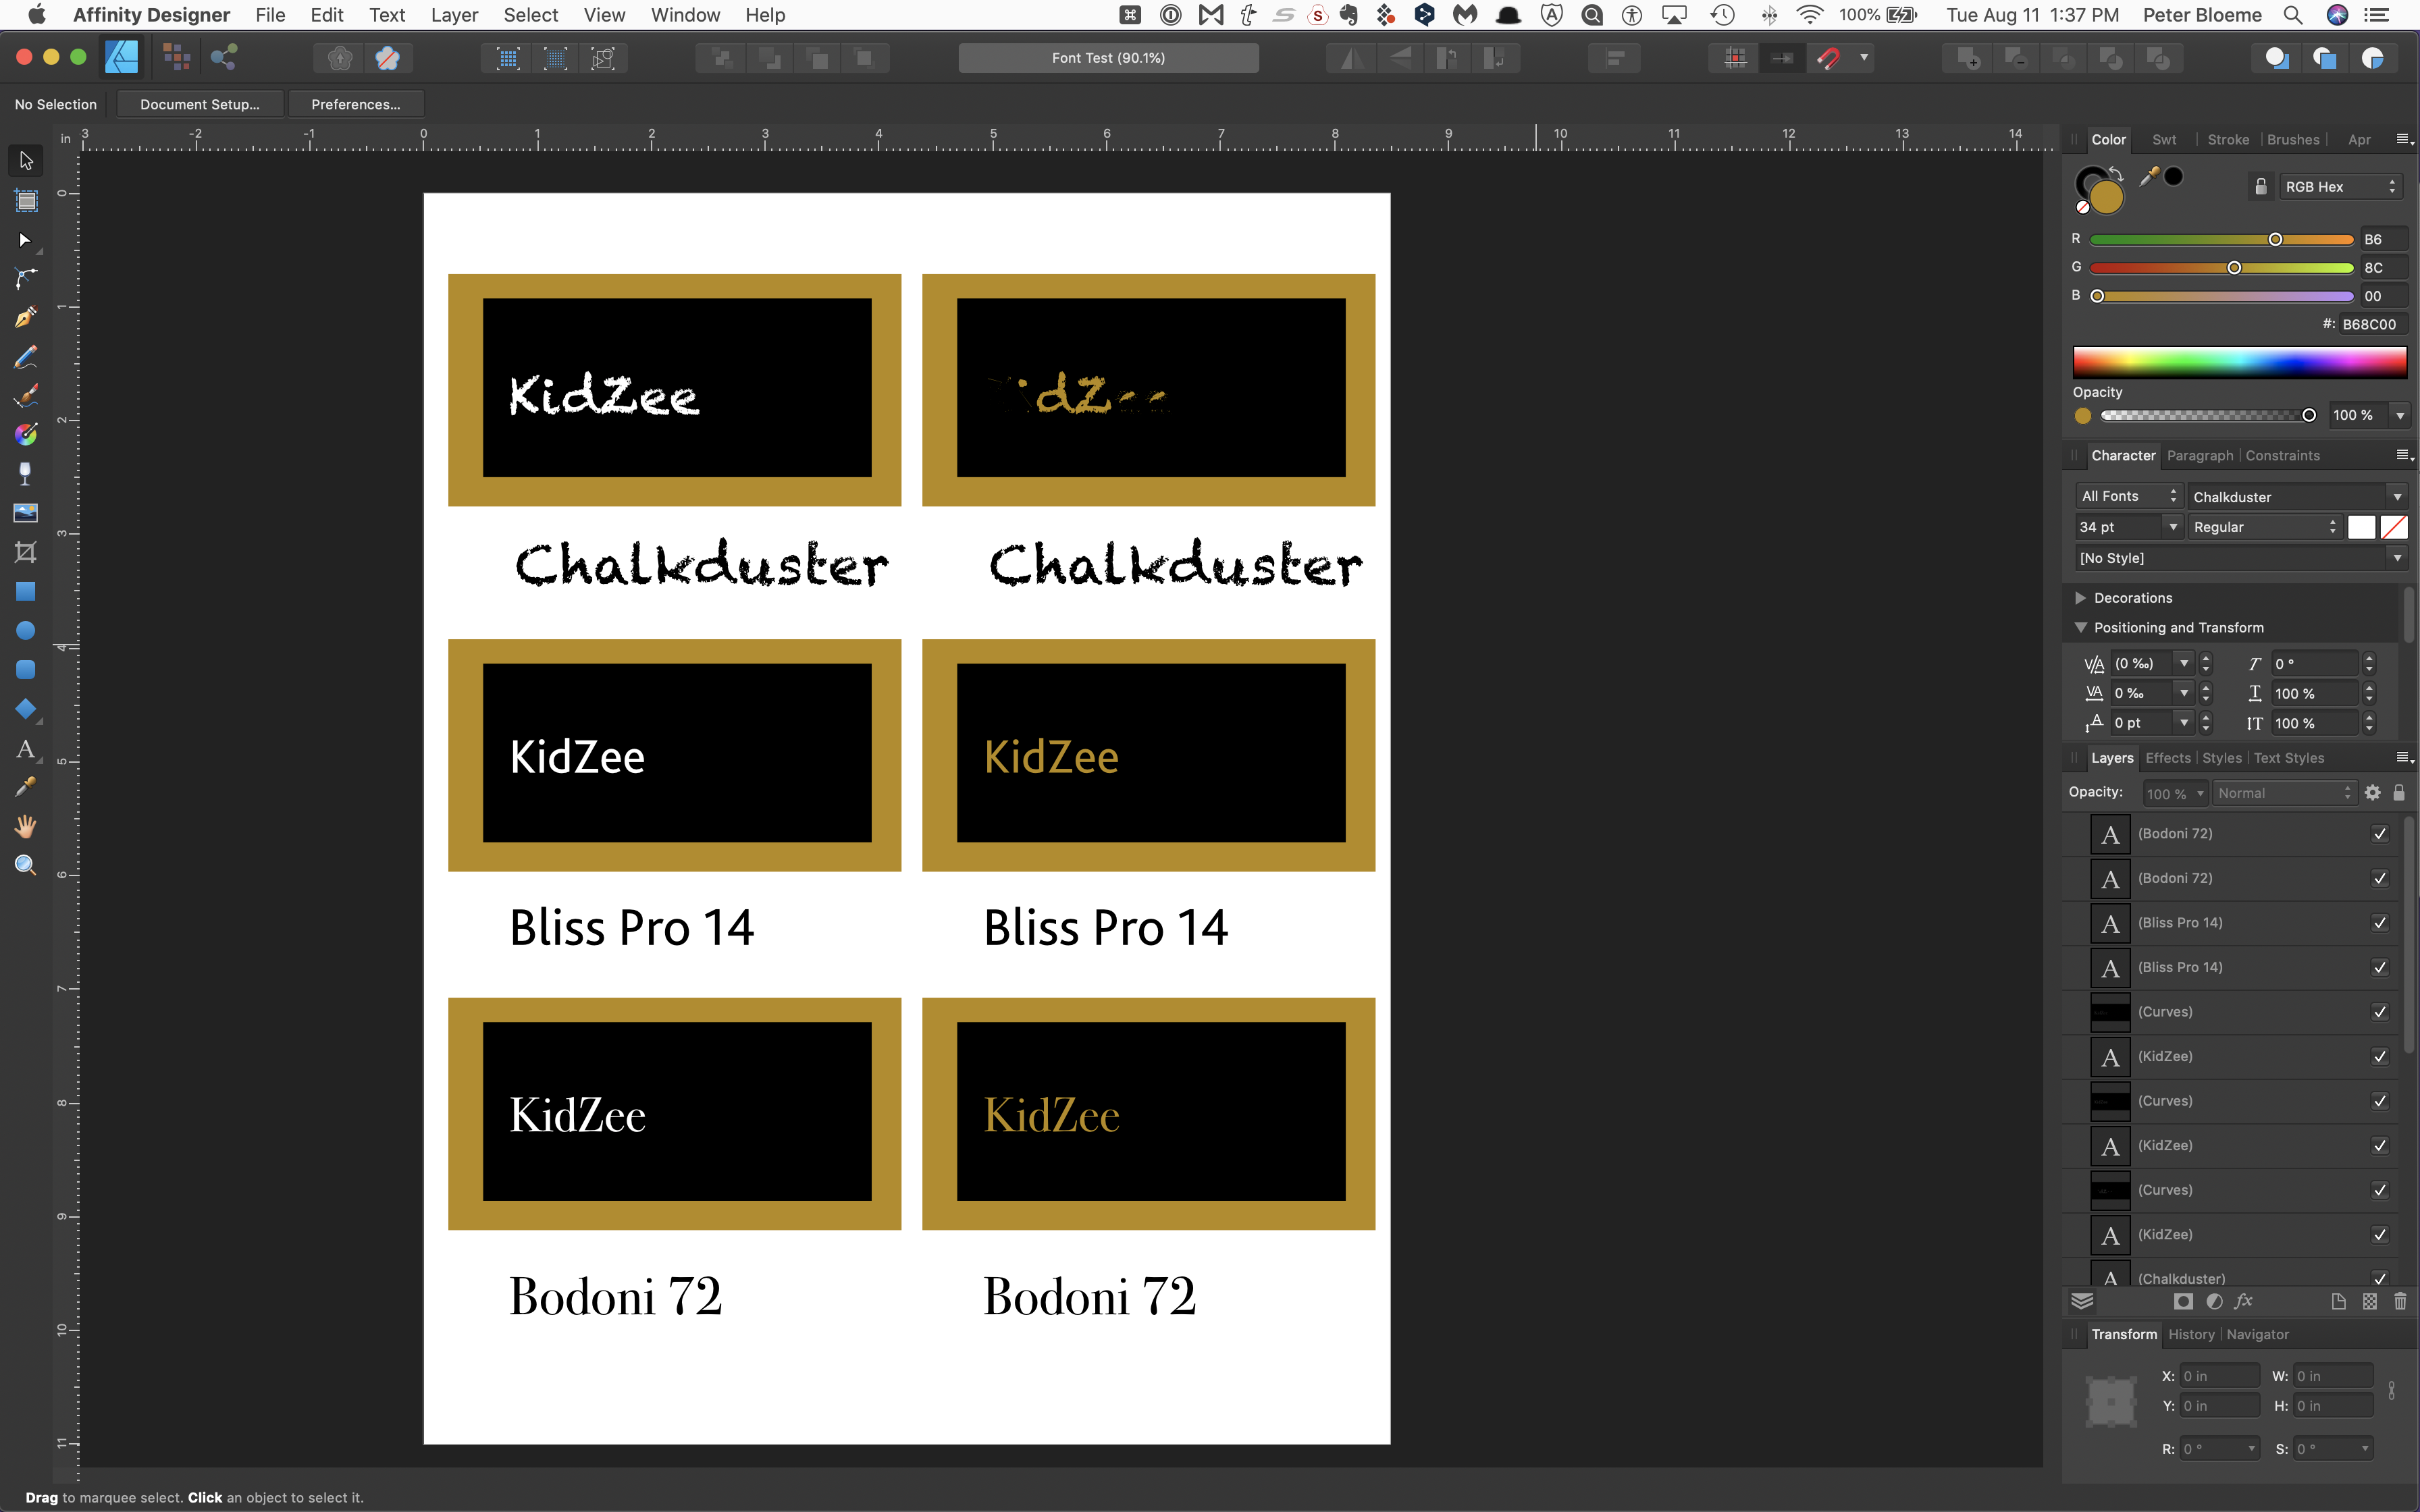
Task: Switch to the Pixel Persona
Action: tap(177, 57)
